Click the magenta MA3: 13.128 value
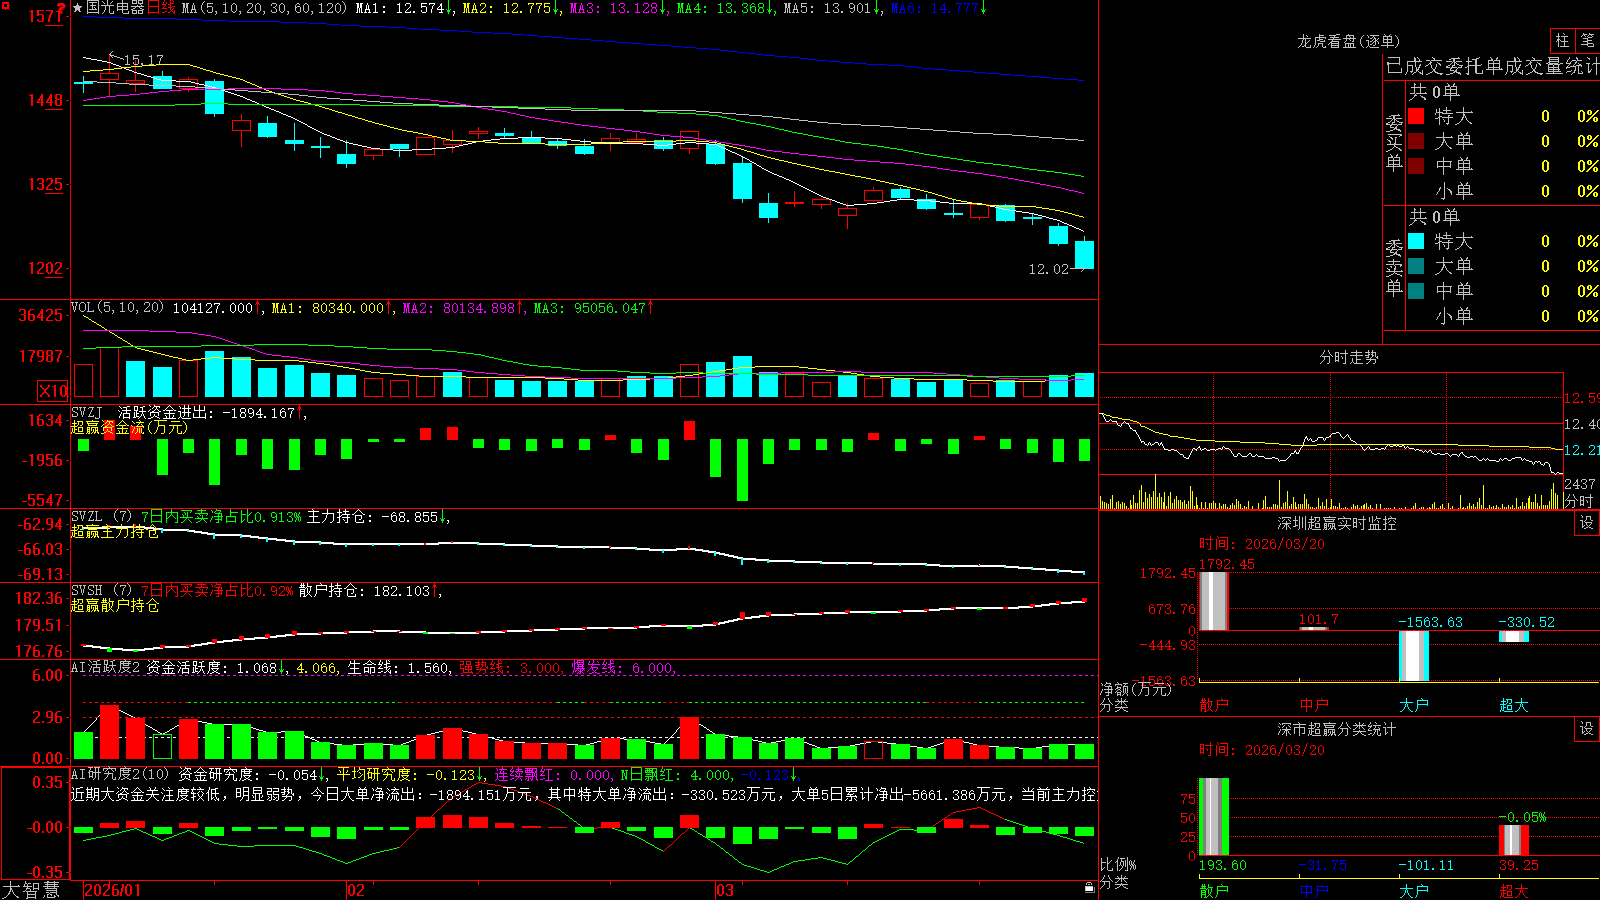Screen dimensions: 1600x900 [x=618, y=8]
